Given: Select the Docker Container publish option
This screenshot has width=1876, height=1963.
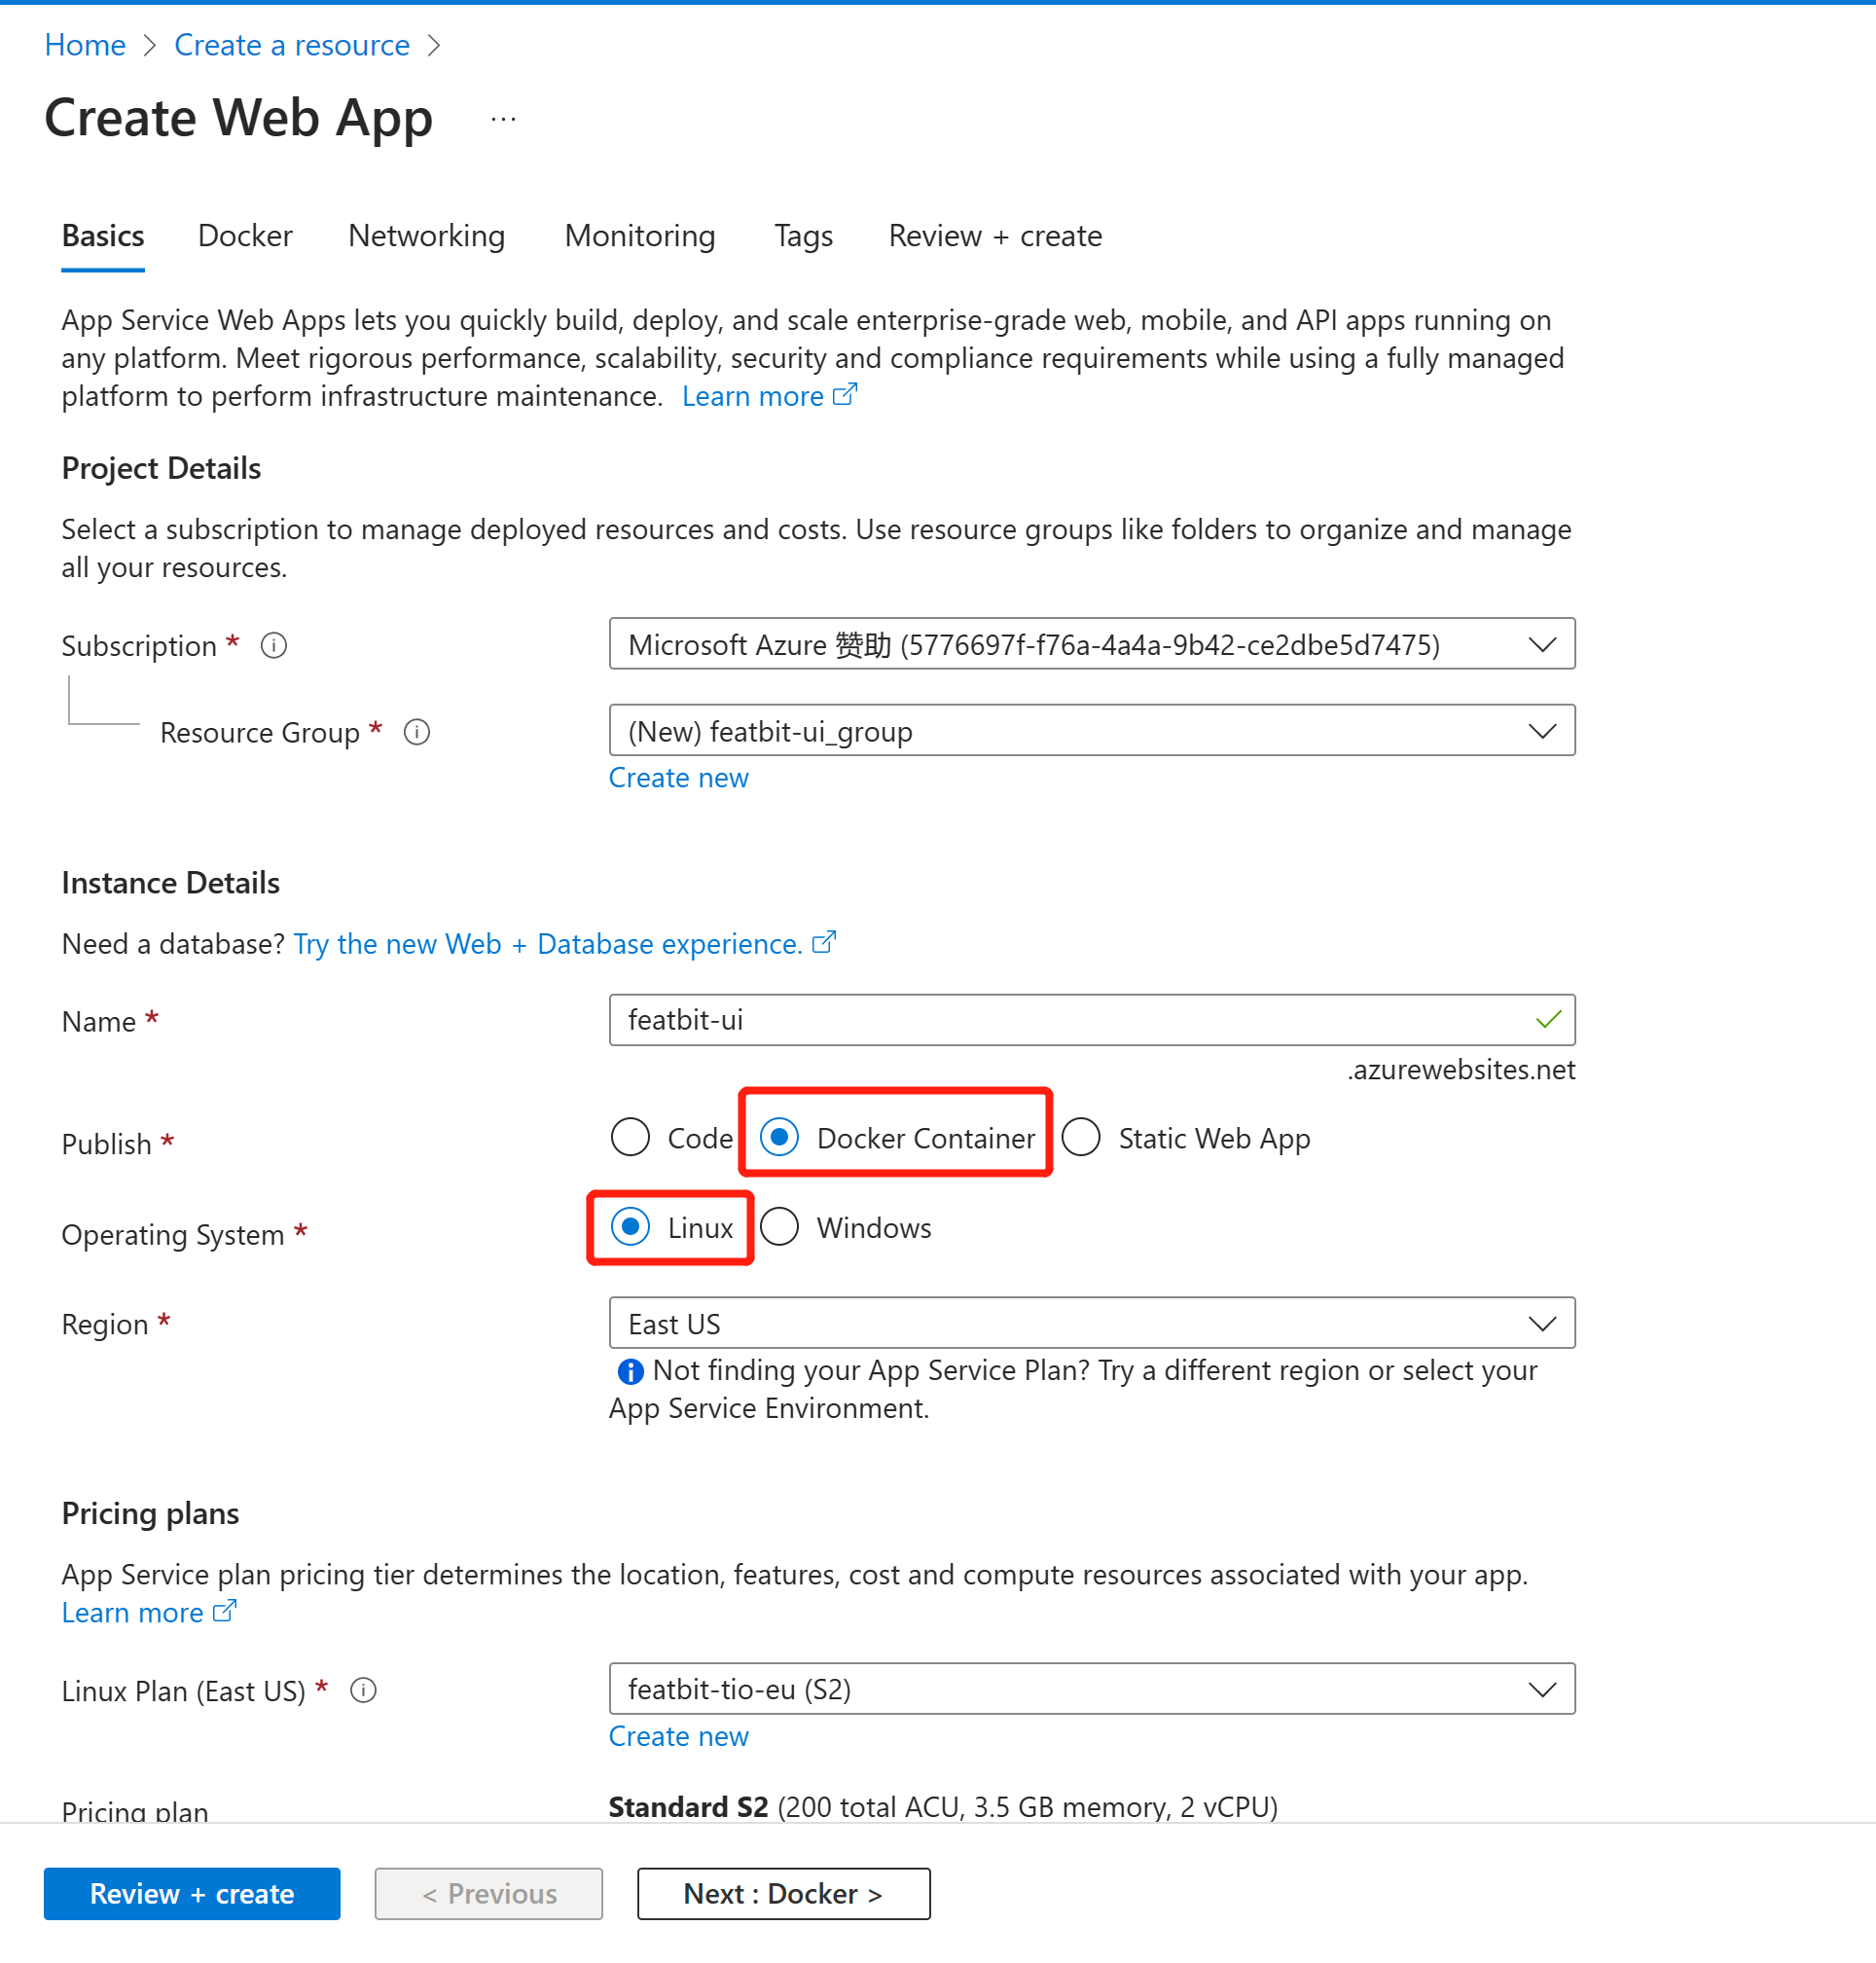Looking at the screenshot, I should (897, 1138).
